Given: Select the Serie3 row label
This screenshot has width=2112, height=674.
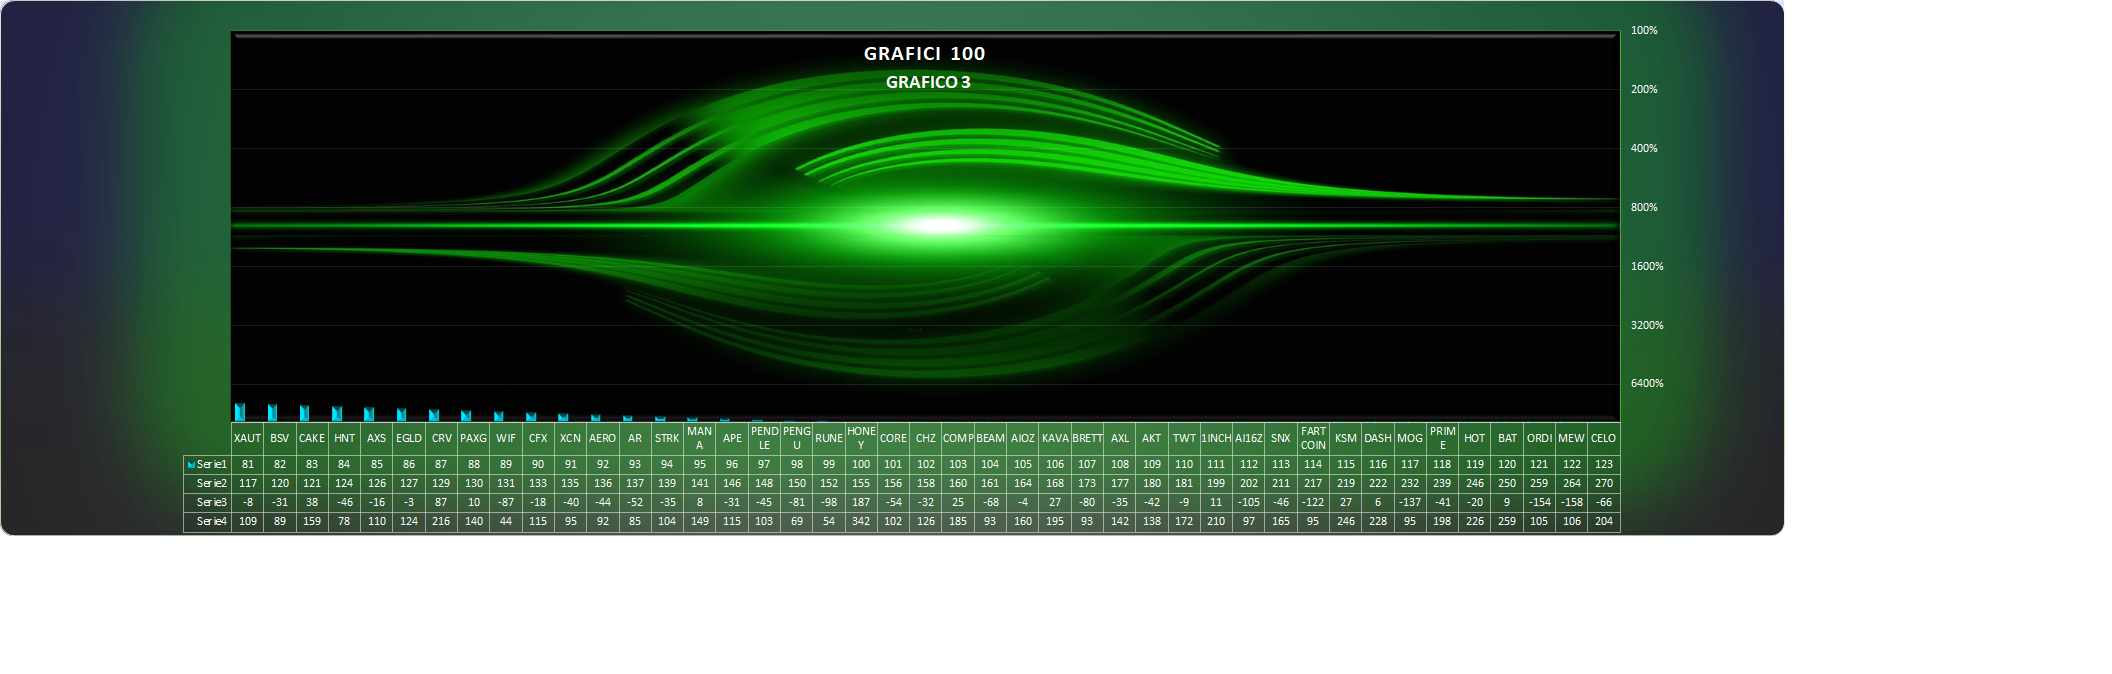Looking at the screenshot, I should [x=211, y=502].
